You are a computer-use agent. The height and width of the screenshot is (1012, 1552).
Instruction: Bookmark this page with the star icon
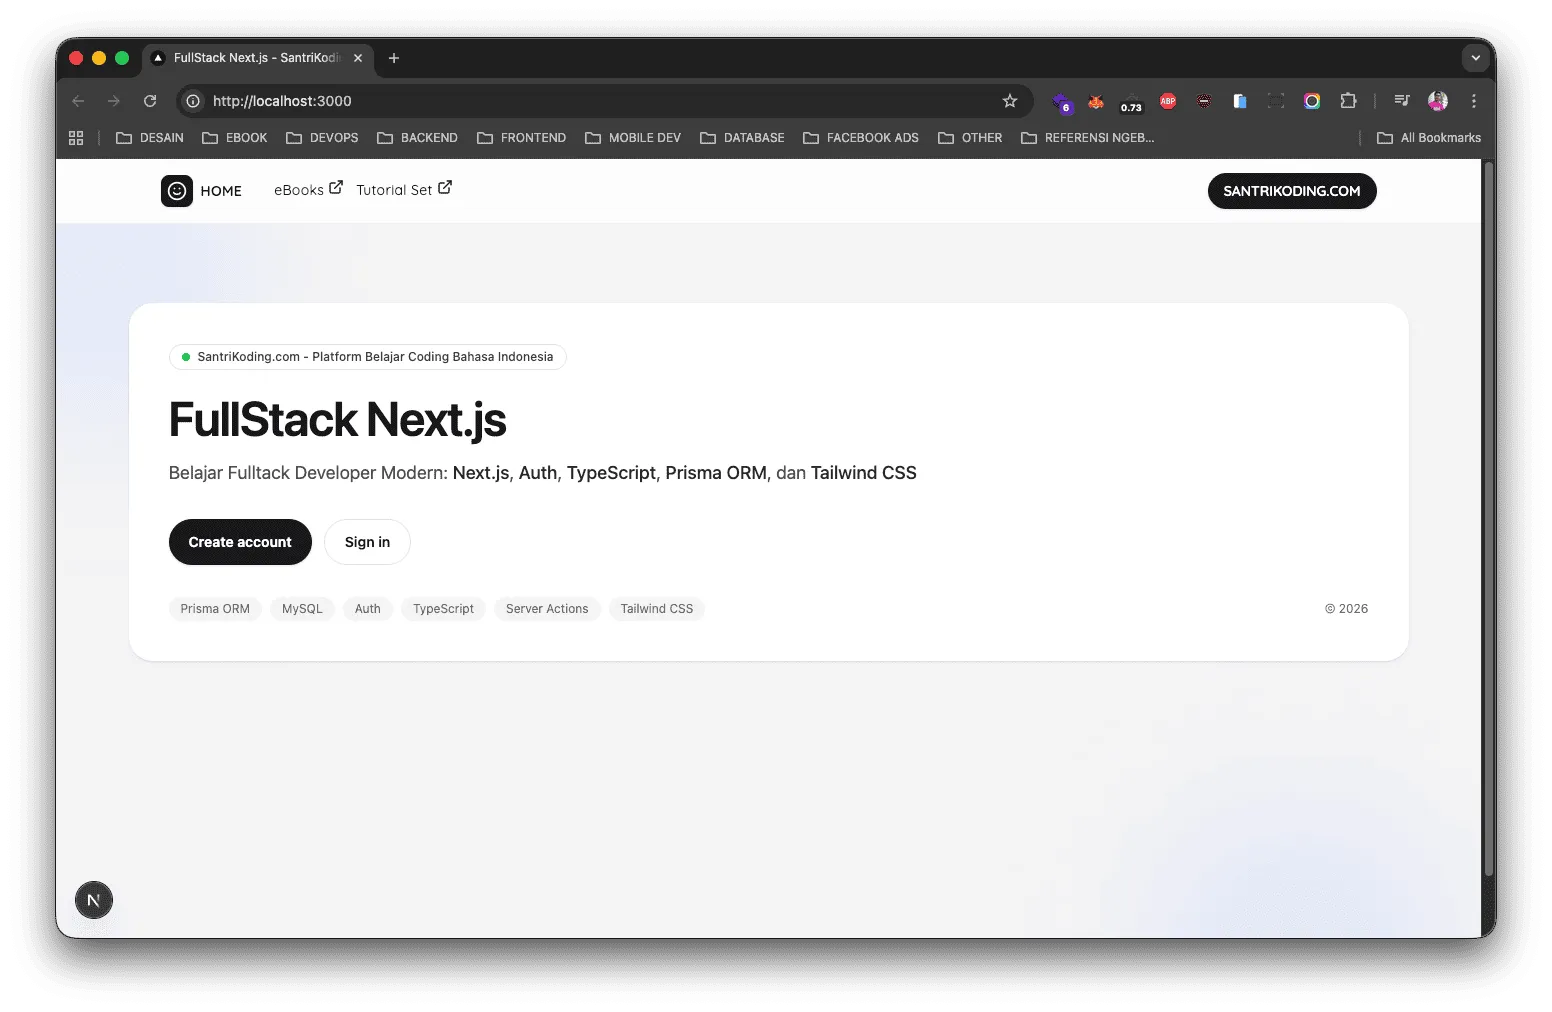(1010, 101)
